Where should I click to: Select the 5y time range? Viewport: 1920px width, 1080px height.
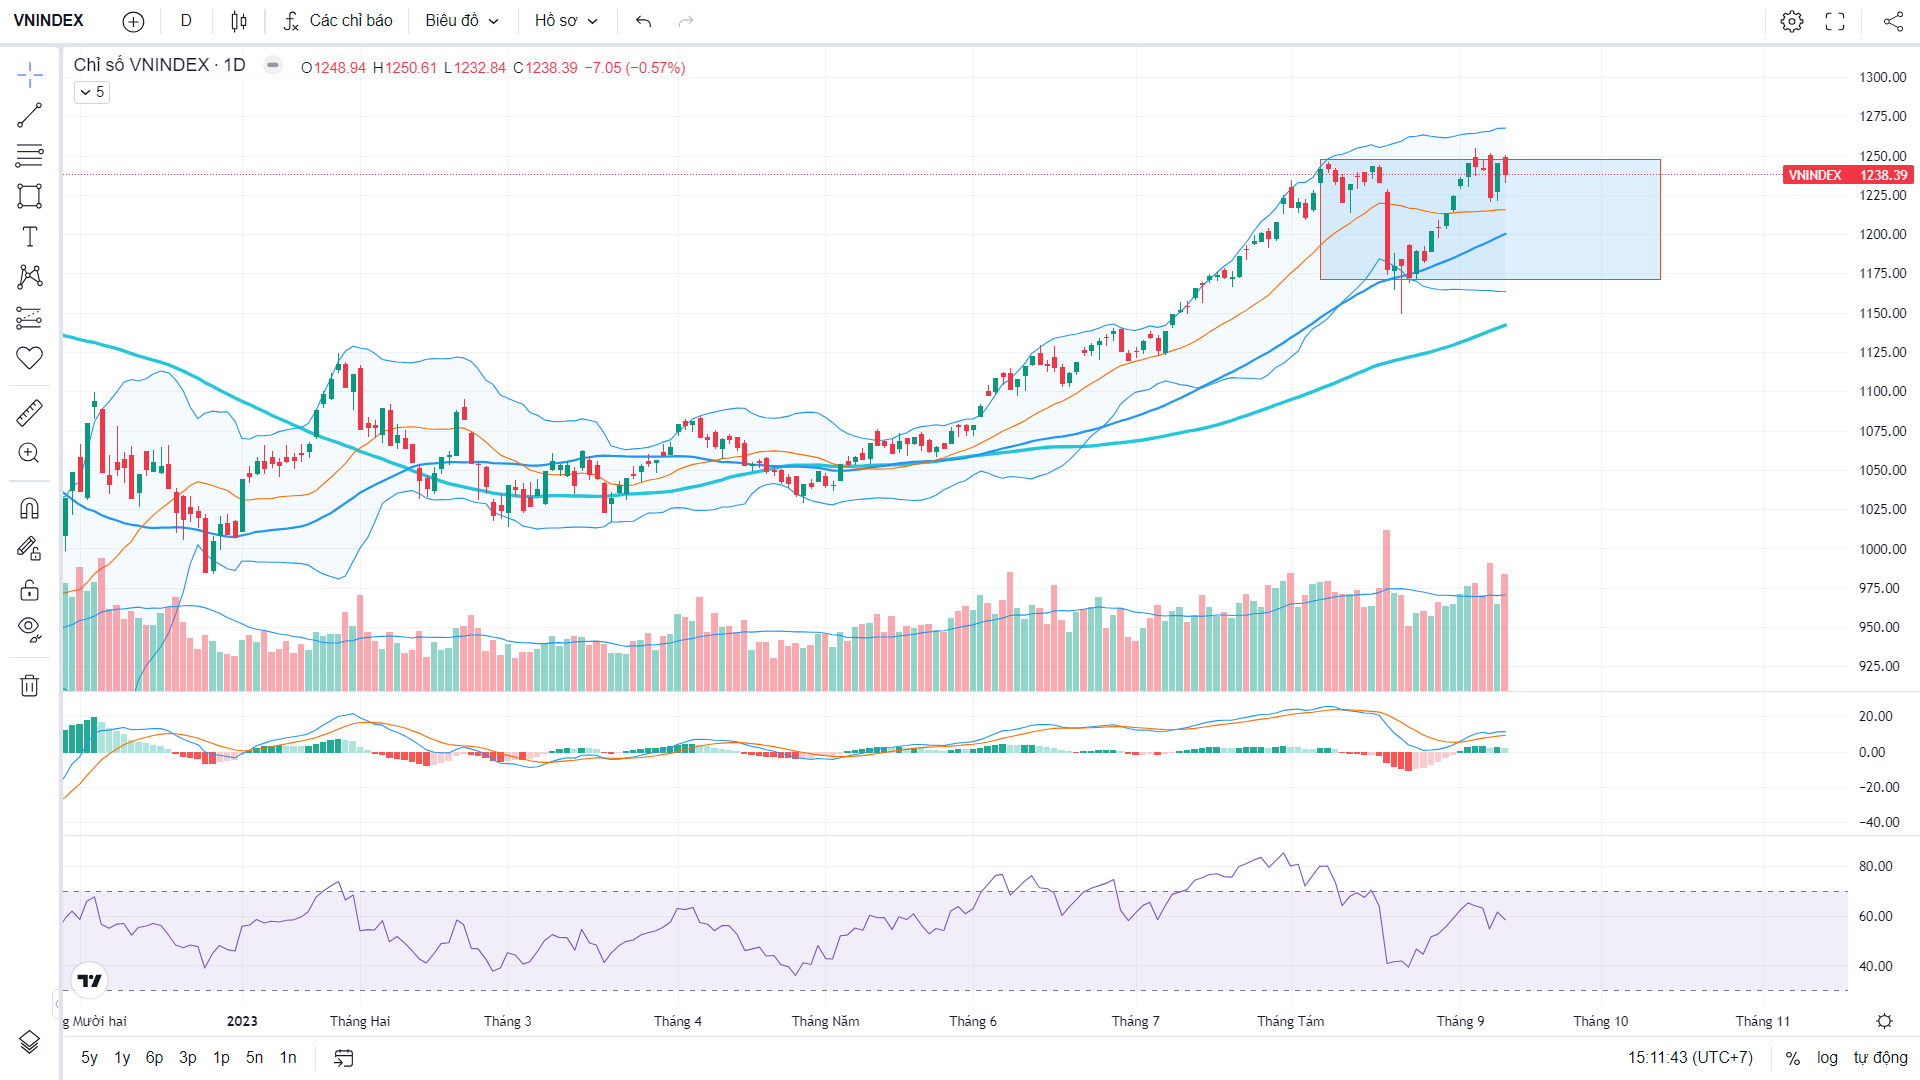[89, 1058]
